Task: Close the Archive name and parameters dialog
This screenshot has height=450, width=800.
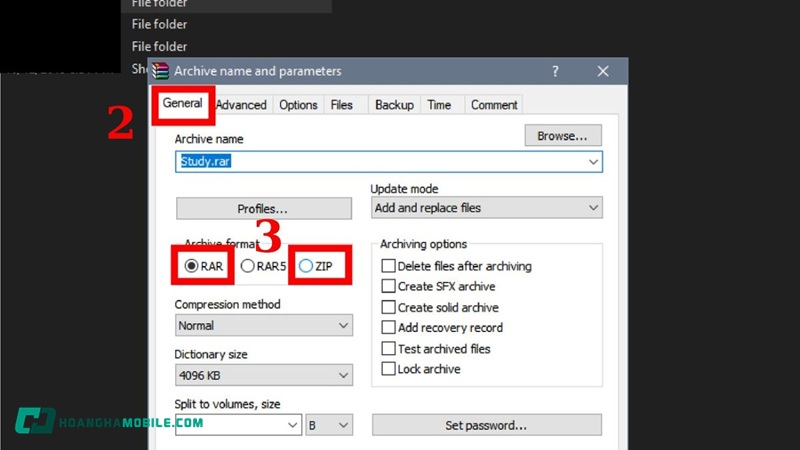Action: coord(603,72)
